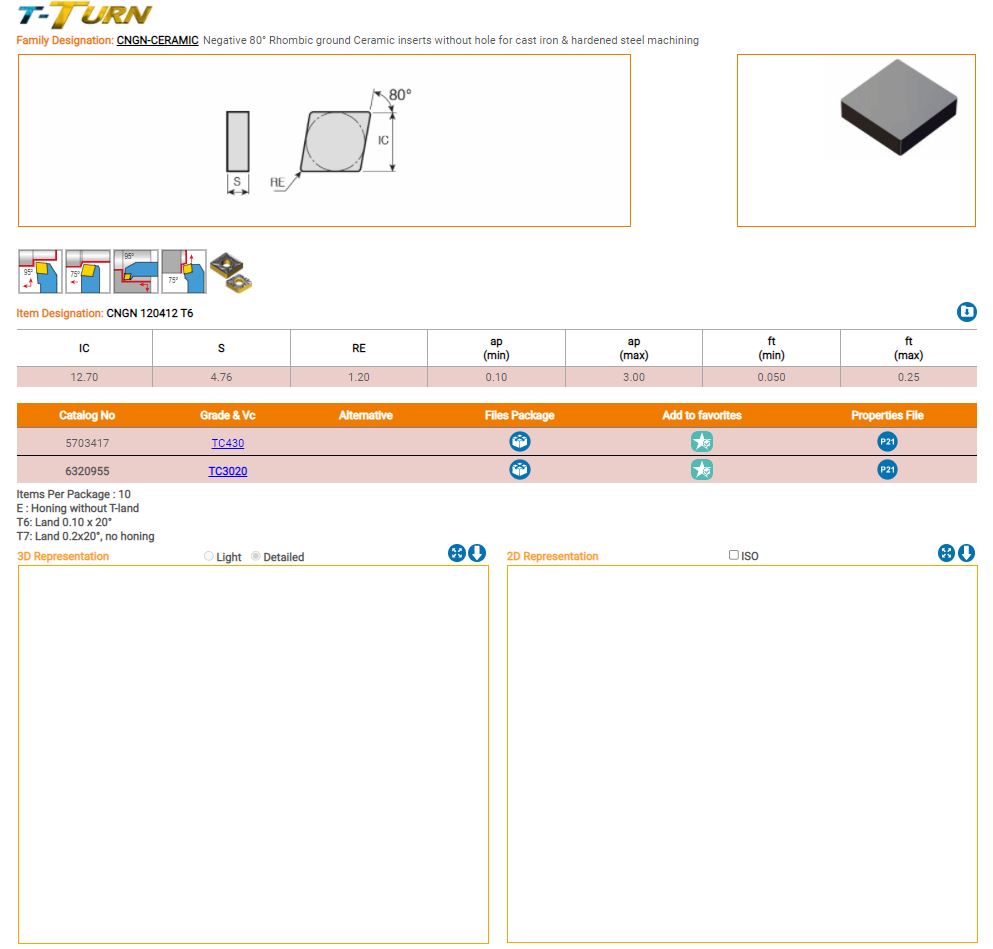Viewport: 993px width, 949px height.
Task: Open the P21 properties file for TC3020
Action: pyautogui.click(x=887, y=470)
